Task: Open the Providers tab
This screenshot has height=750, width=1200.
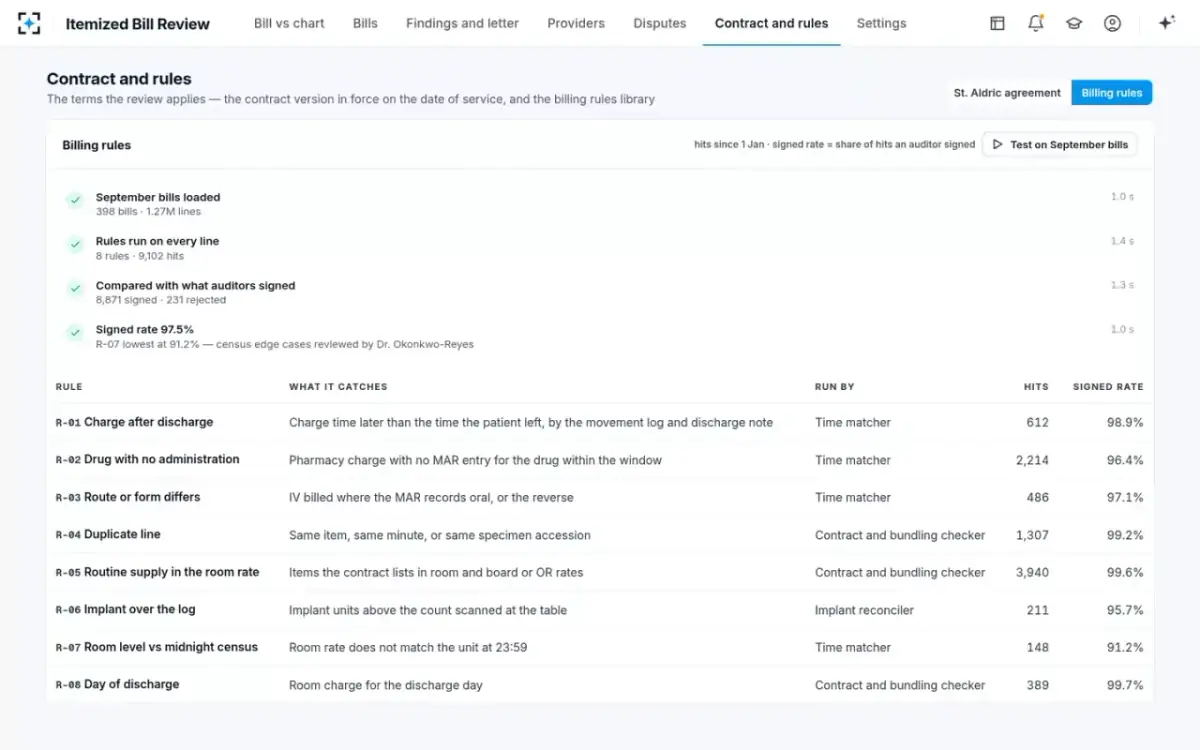Action: click(x=576, y=23)
